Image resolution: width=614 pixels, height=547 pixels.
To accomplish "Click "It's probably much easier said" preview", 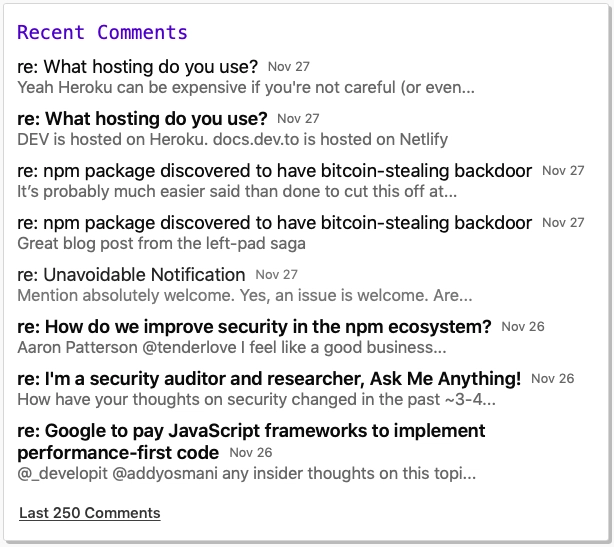I will point(237,191).
